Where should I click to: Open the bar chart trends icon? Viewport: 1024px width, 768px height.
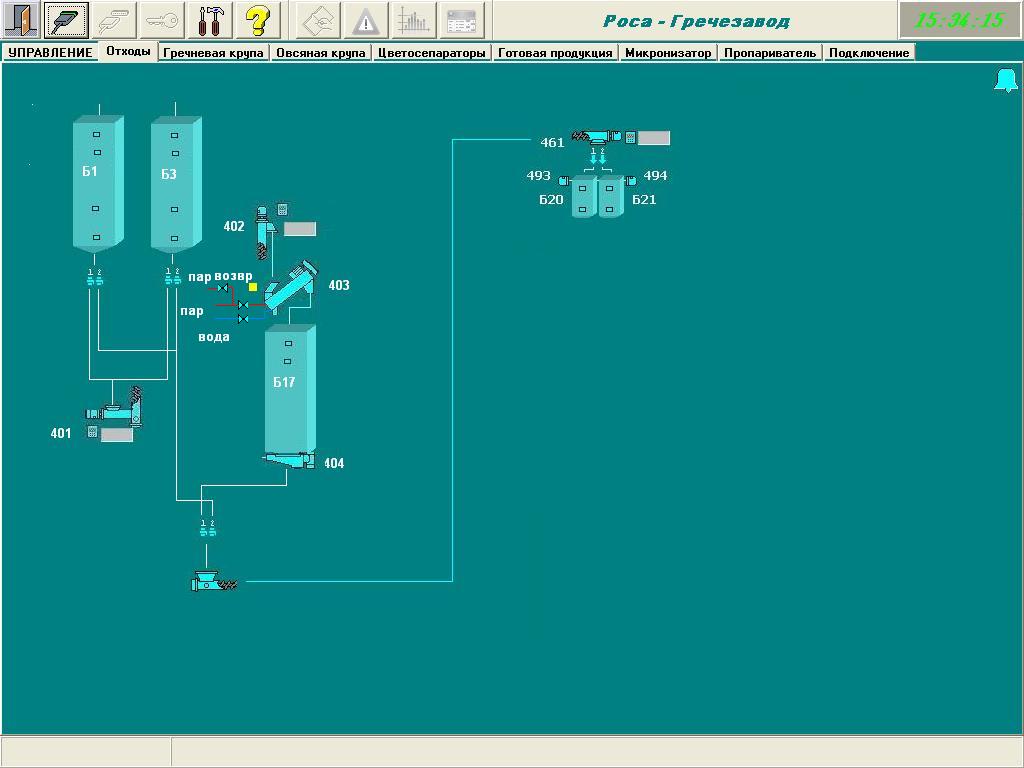[x=413, y=20]
